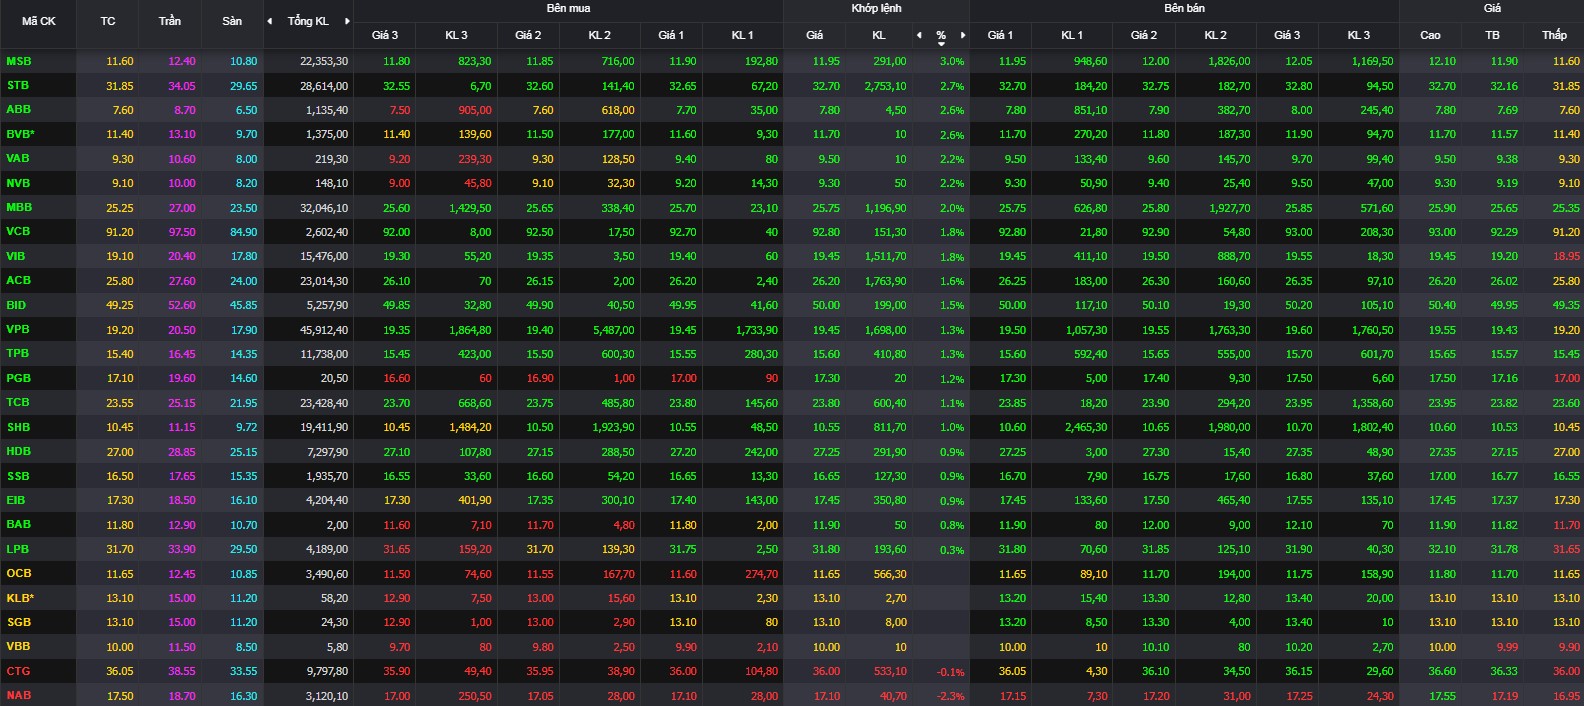Click KL 1 header under Bên bán
This screenshot has height=706, width=1584.
1072,35
